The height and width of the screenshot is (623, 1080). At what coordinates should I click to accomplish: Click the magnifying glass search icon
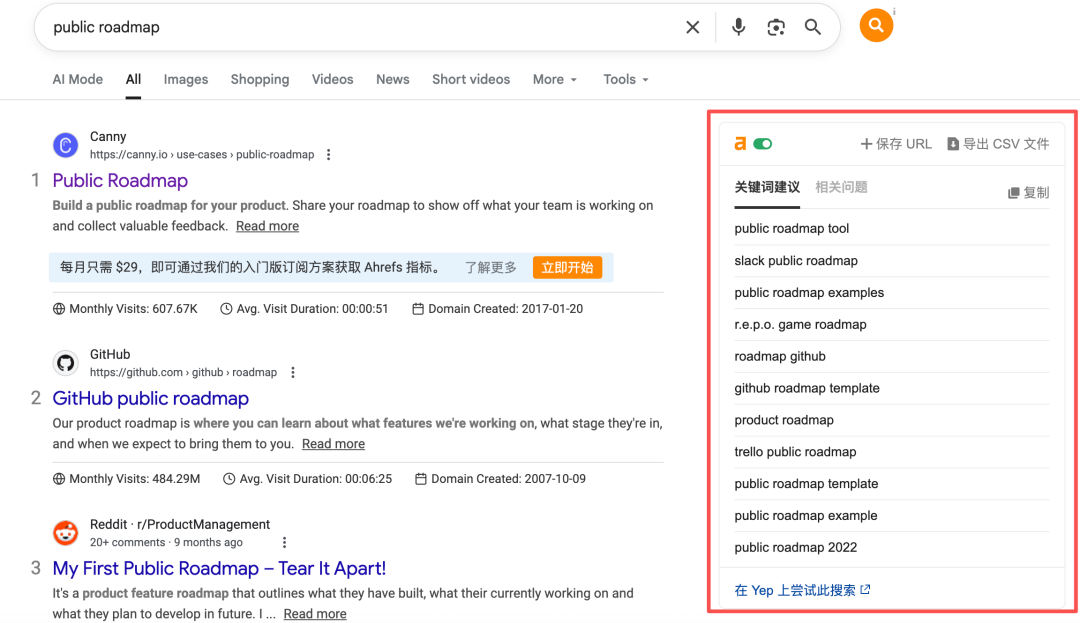(x=813, y=28)
